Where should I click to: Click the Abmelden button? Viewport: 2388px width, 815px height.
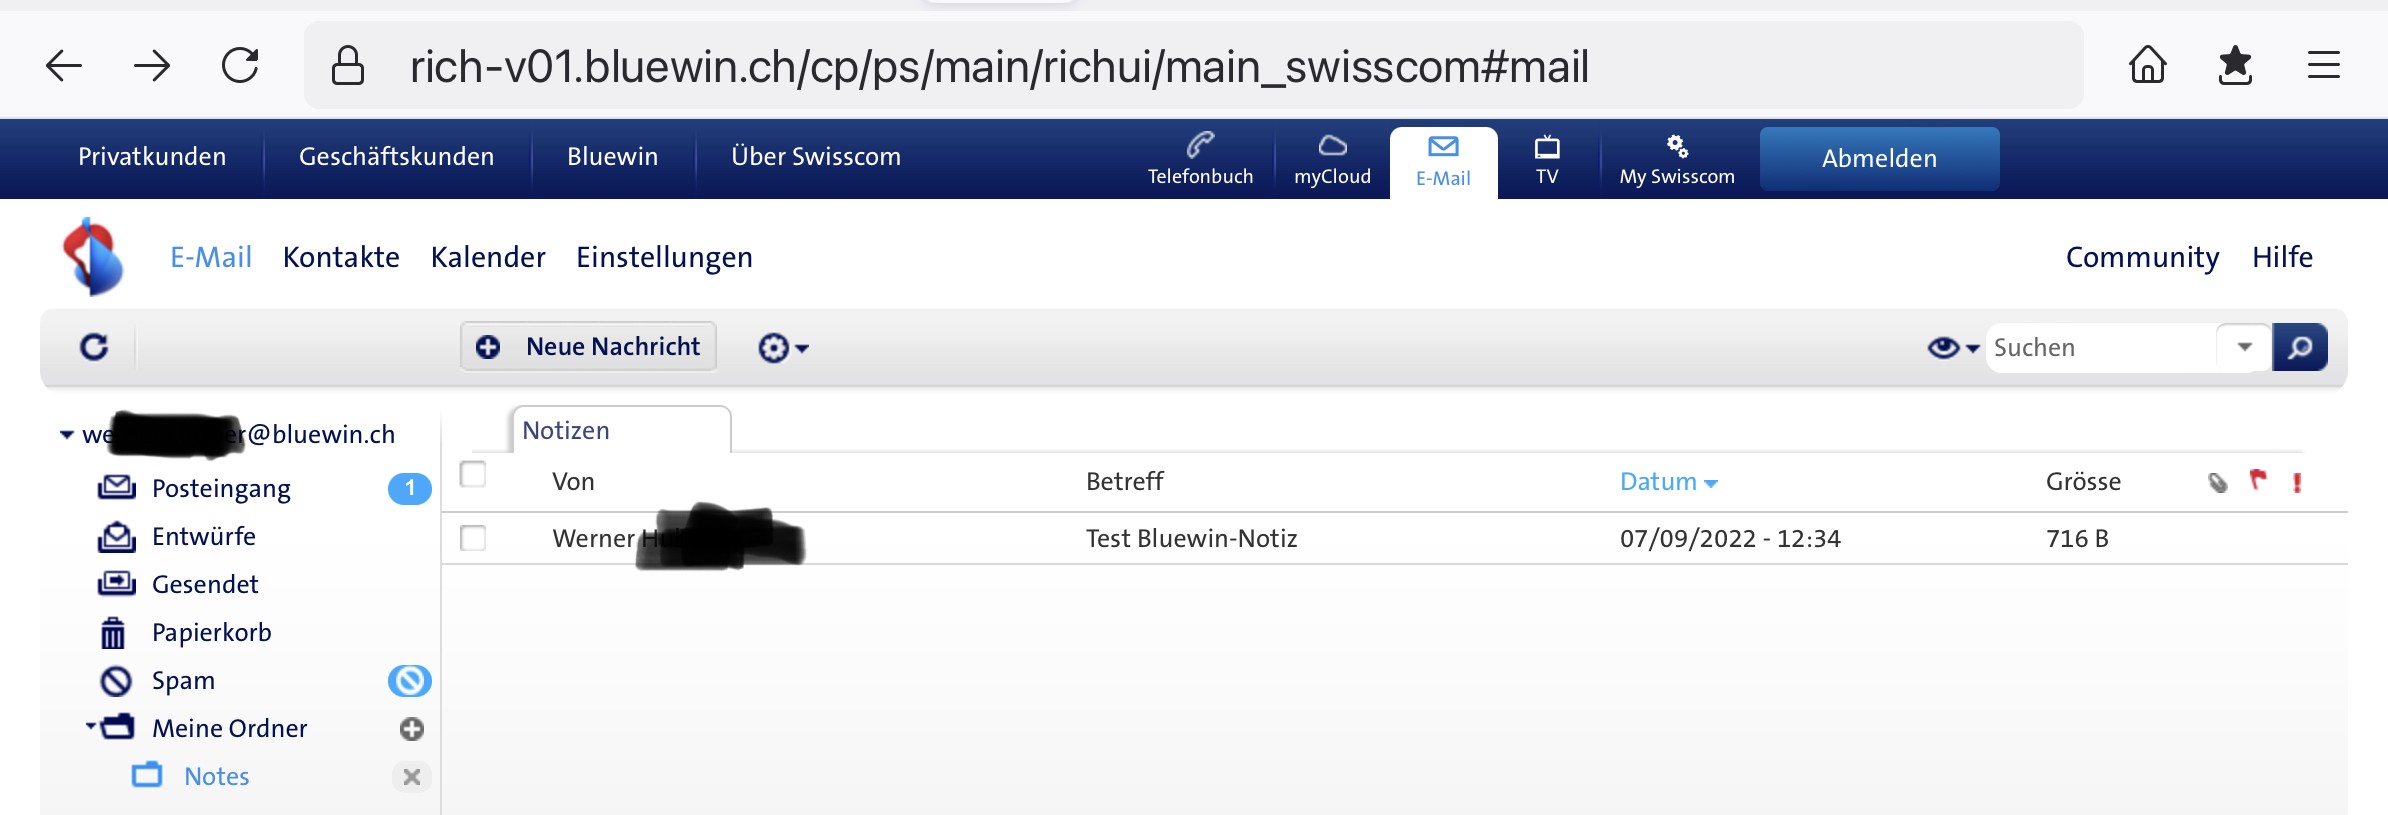pos(1879,158)
